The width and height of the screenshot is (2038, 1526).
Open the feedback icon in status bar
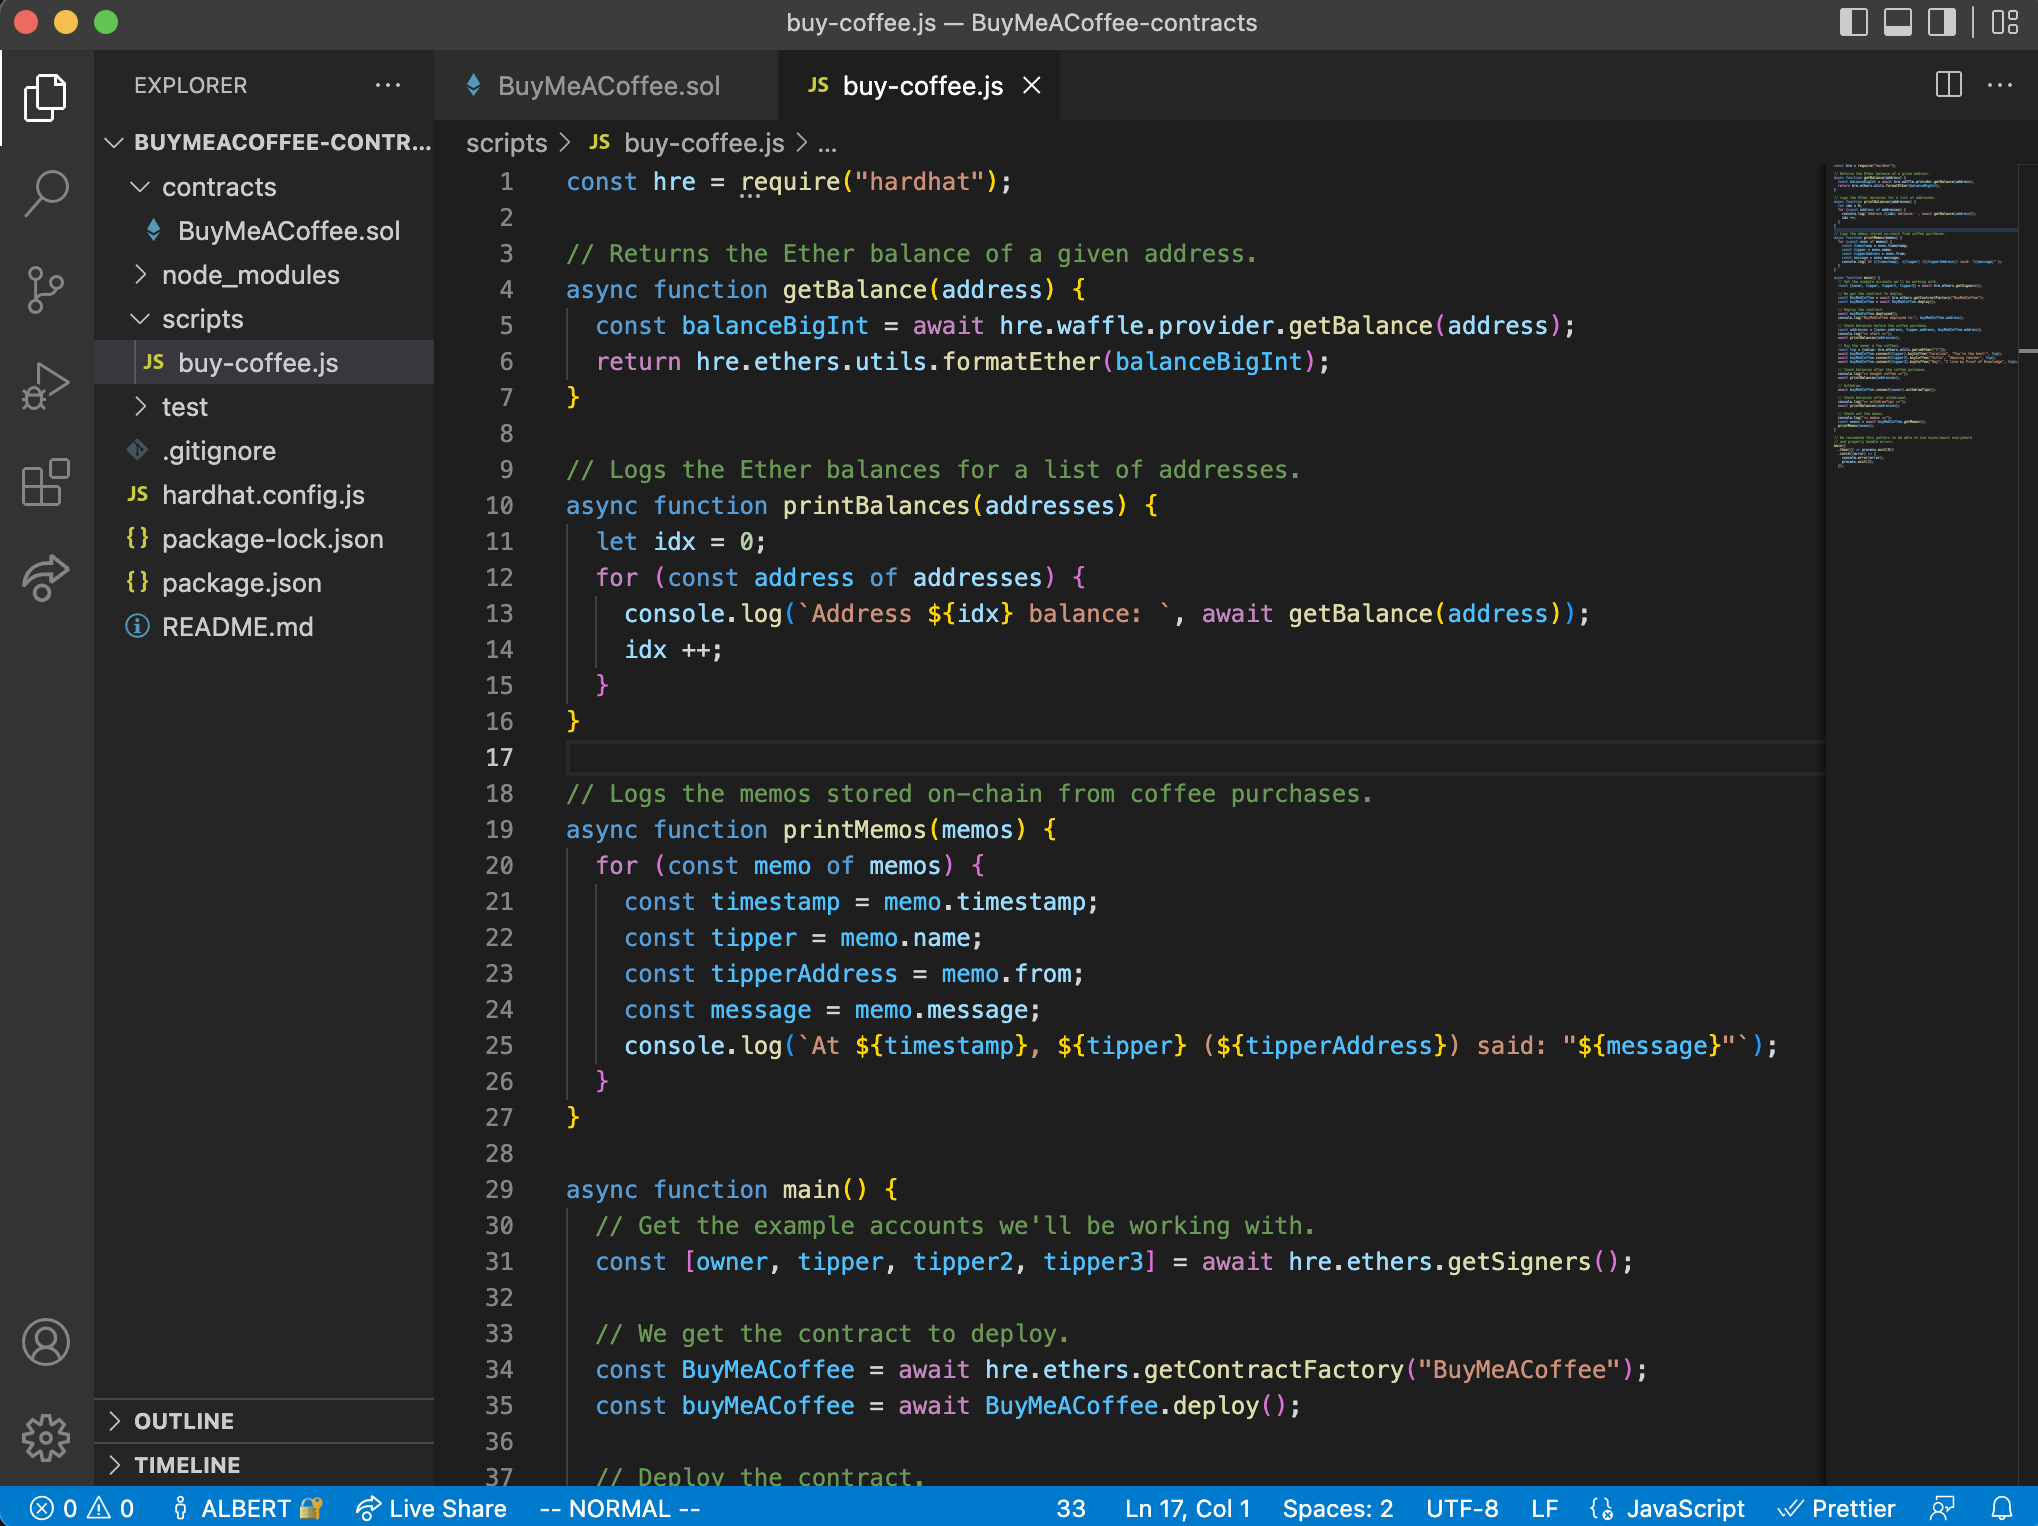1943,1508
